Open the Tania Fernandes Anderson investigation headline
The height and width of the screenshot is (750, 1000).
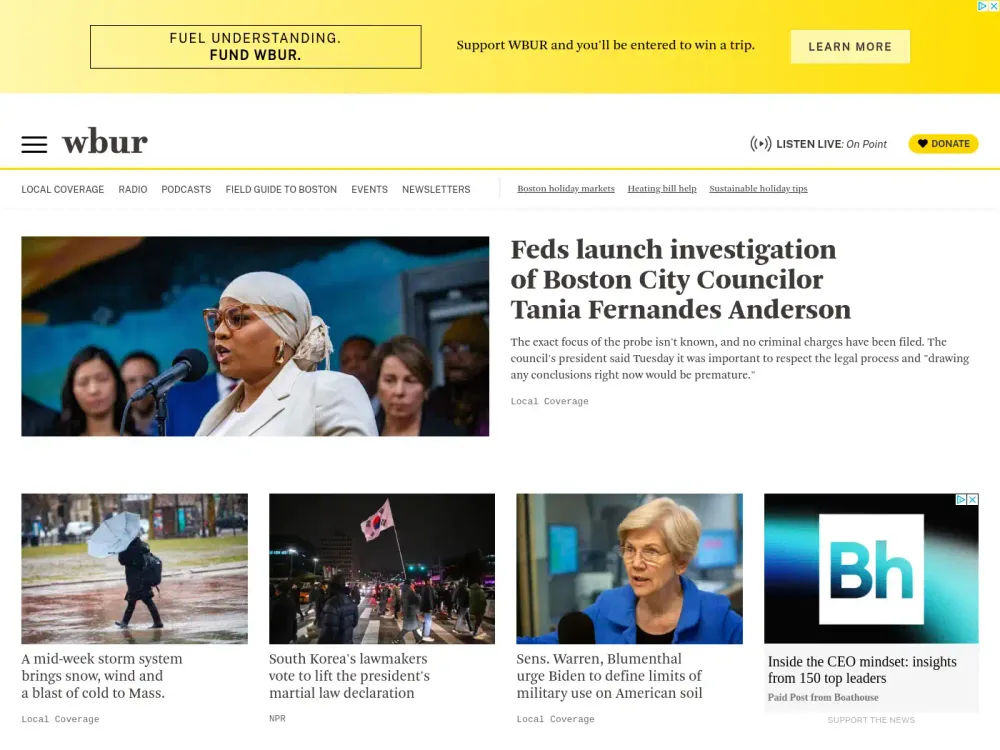pos(673,279)
